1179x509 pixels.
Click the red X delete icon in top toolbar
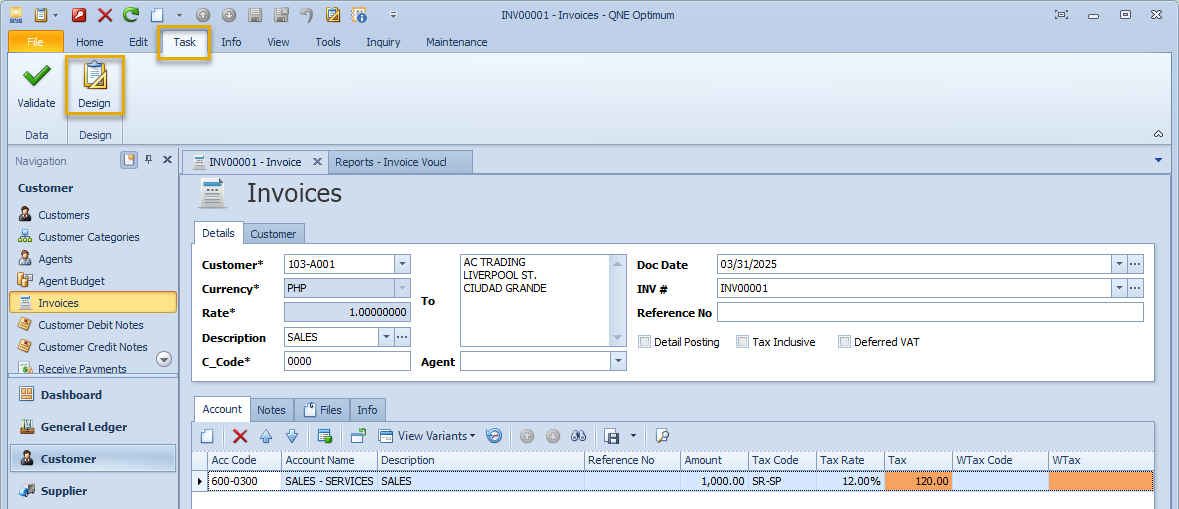point(105,14)
